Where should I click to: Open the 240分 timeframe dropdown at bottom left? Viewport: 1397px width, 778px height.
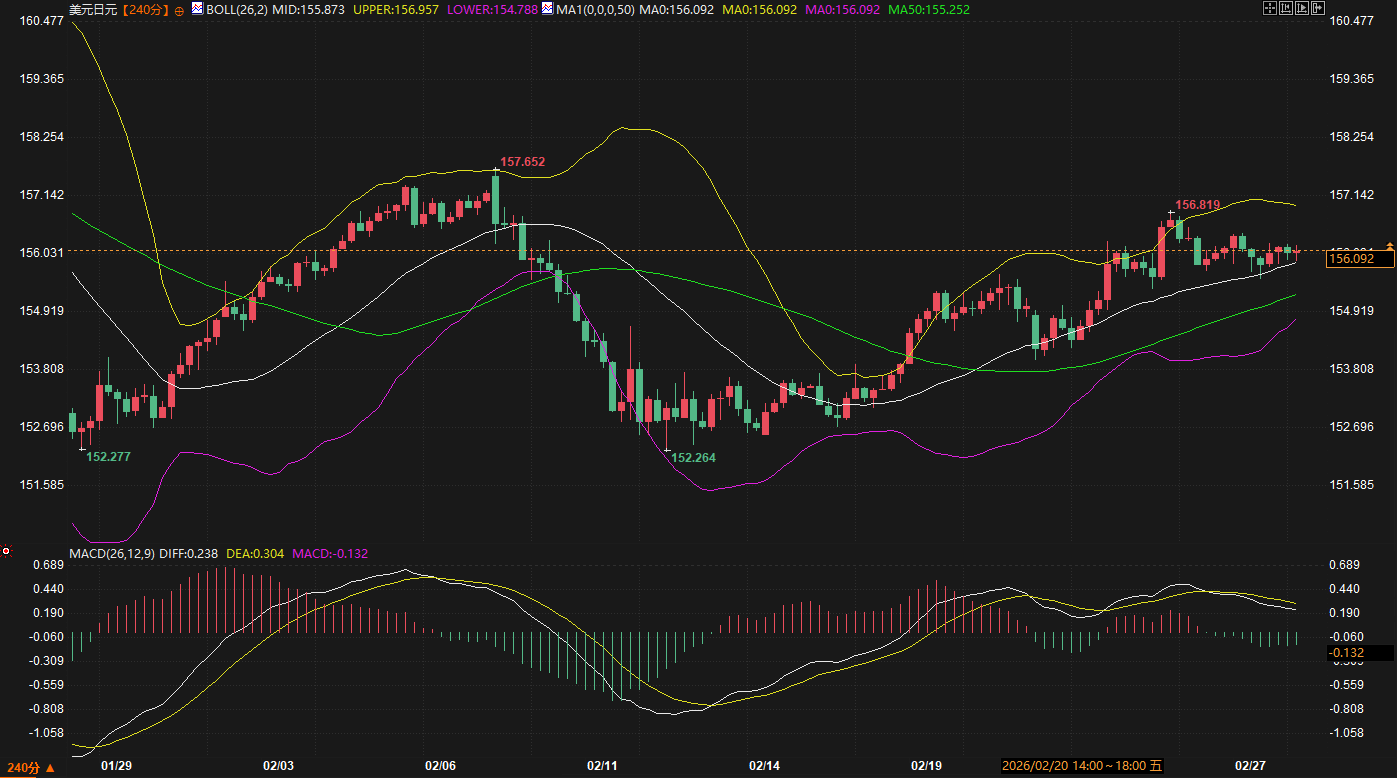click(30, 767)
